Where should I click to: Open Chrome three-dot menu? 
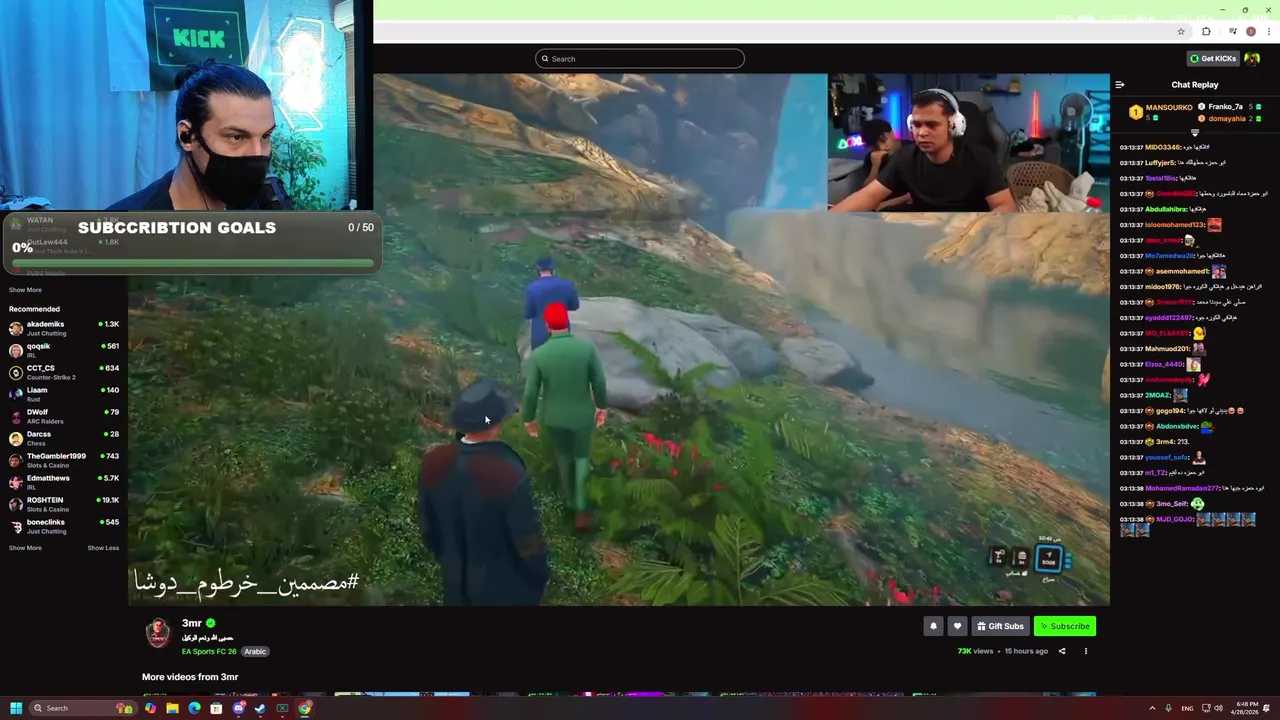(x=1268, y=32)
